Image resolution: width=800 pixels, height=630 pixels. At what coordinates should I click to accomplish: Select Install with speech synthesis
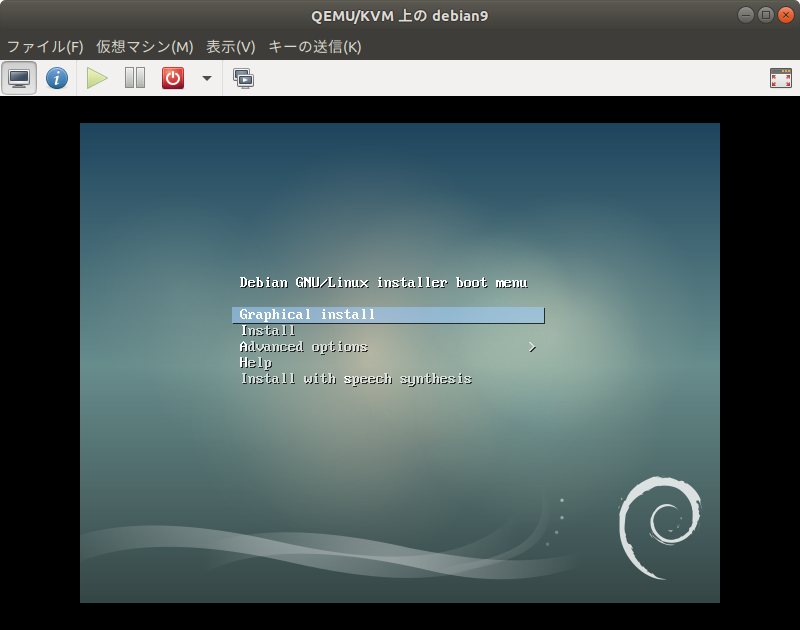coord(356,379)
